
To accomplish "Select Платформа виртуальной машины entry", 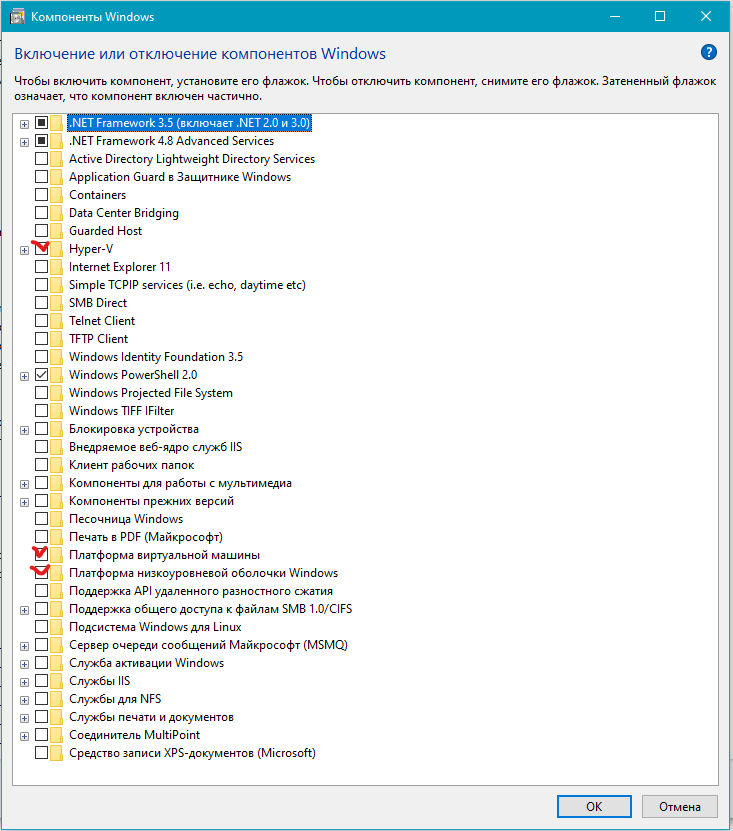I will (164, 555).
